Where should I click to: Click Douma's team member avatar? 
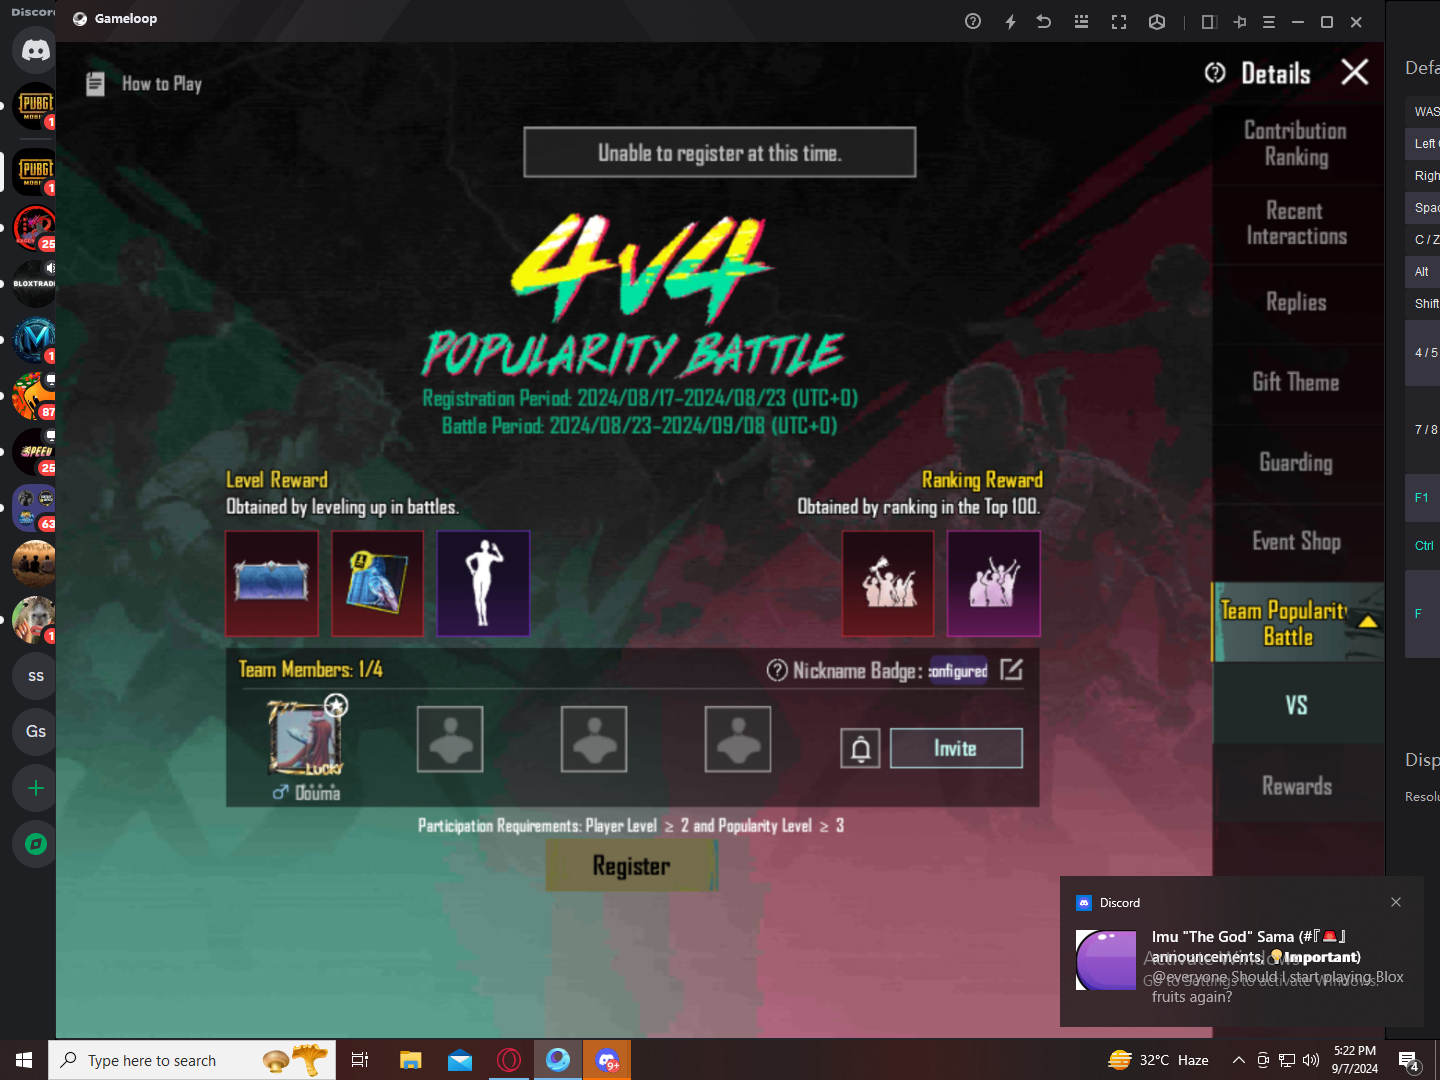[x=305, y=738]
